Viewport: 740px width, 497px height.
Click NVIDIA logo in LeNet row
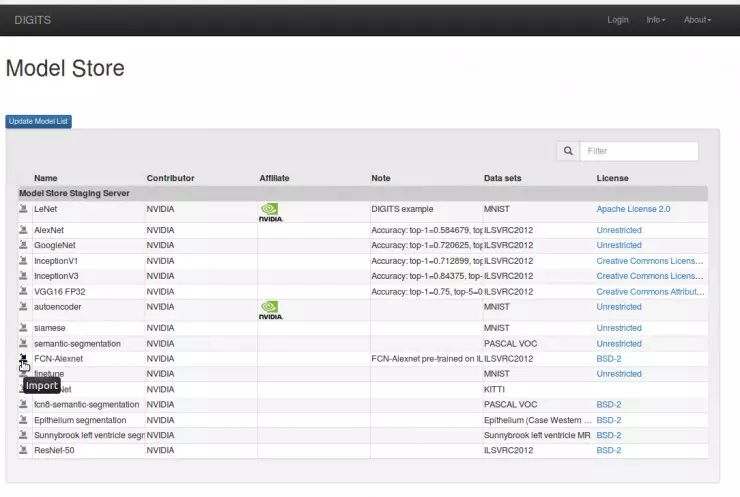click(270, 212)
